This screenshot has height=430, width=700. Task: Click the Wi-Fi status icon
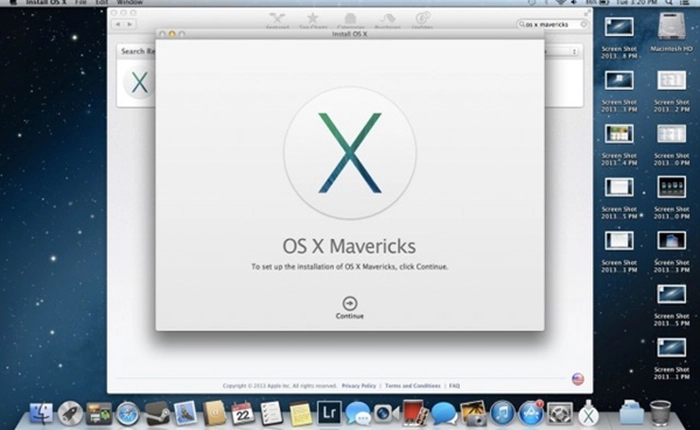point(560,2)
